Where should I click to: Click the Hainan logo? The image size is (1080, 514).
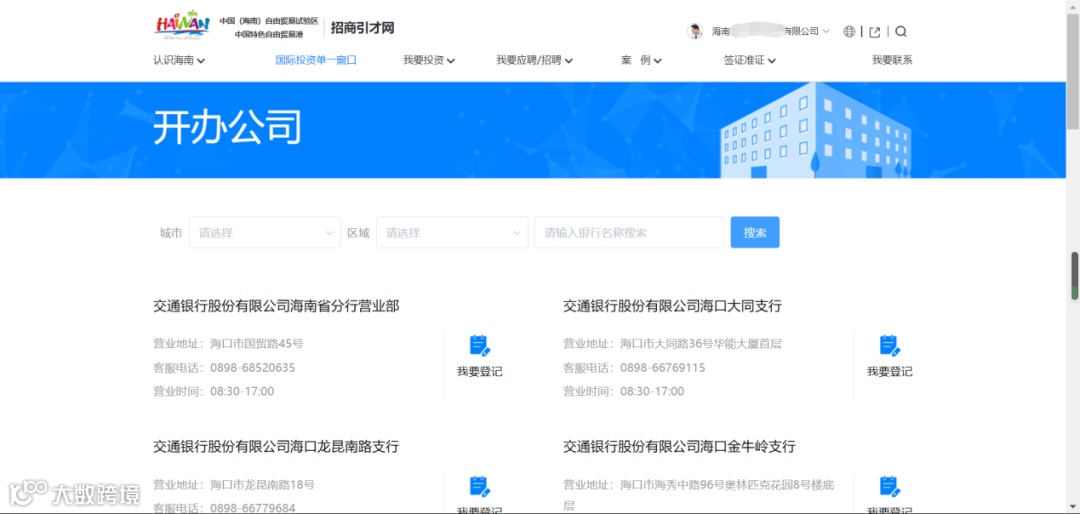(182, 26)
